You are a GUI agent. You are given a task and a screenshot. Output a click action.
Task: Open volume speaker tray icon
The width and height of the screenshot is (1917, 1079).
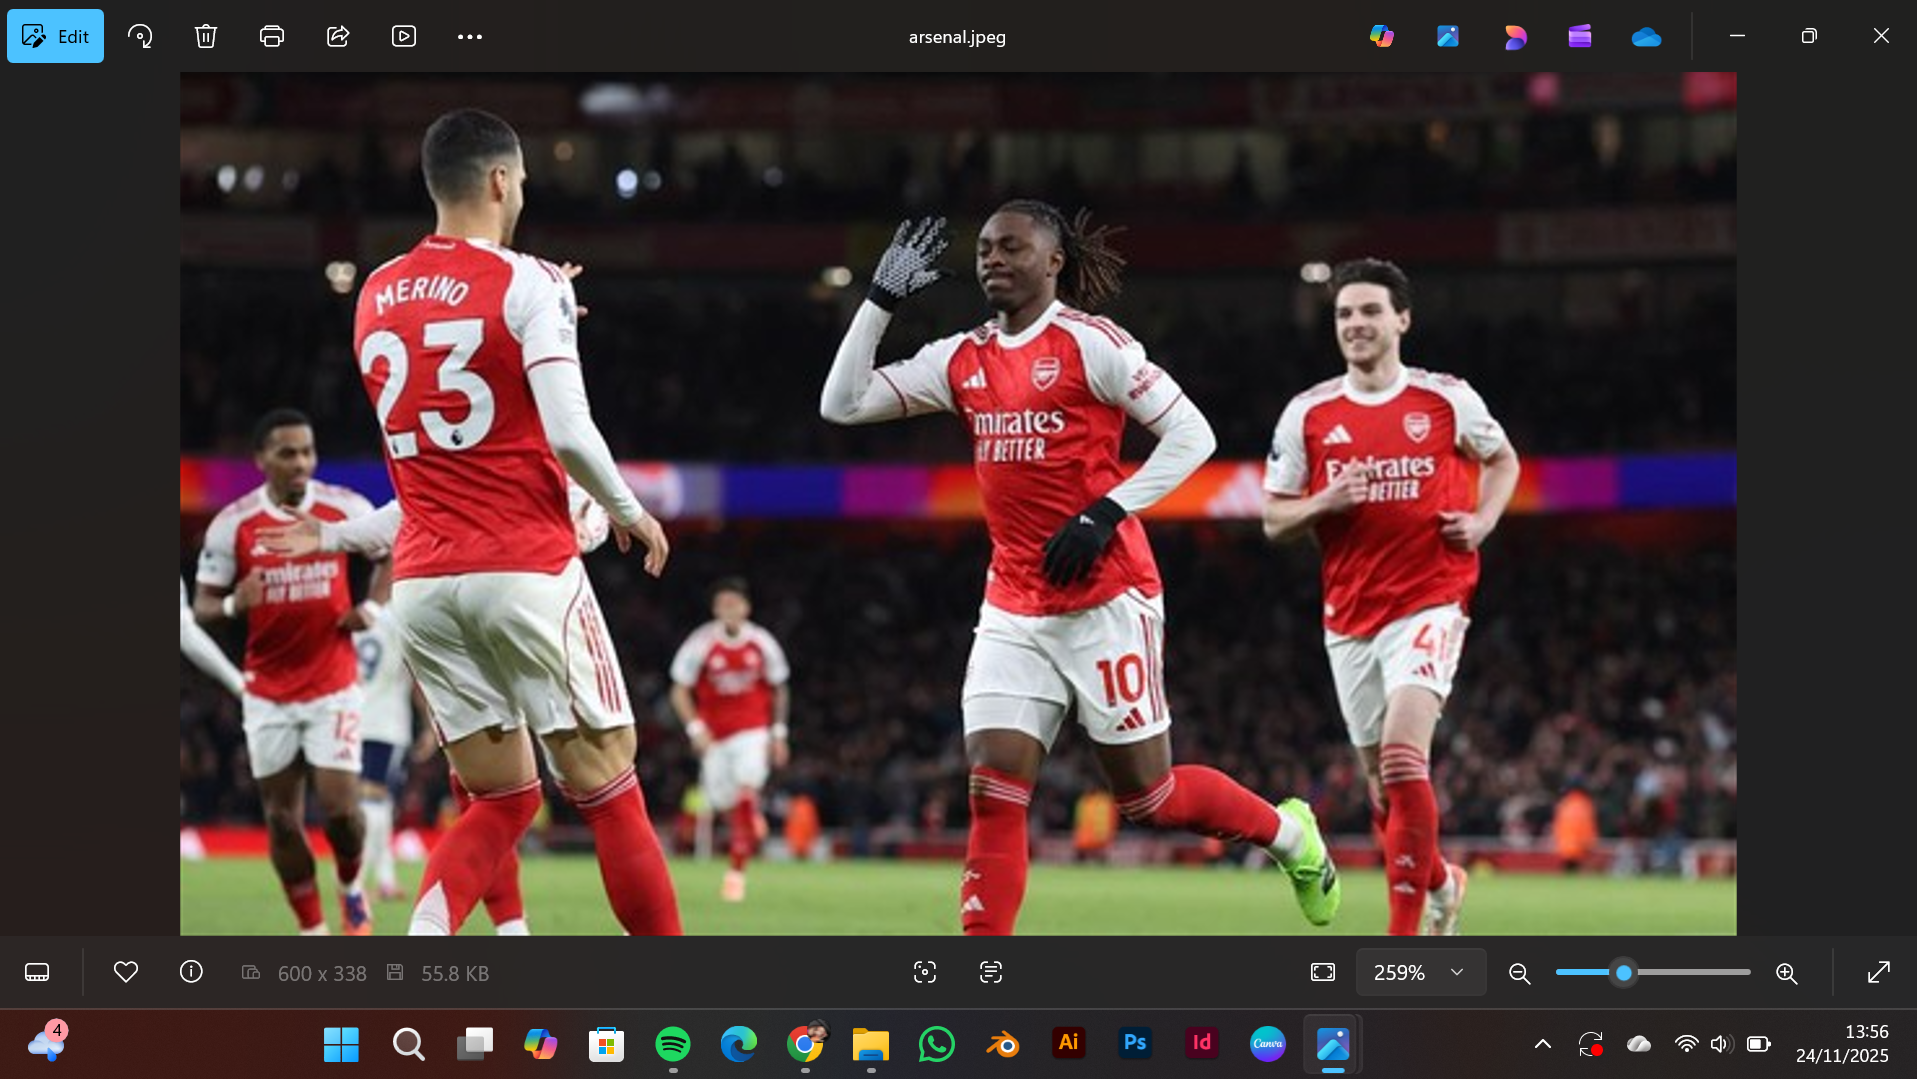pos(1721,1044)
